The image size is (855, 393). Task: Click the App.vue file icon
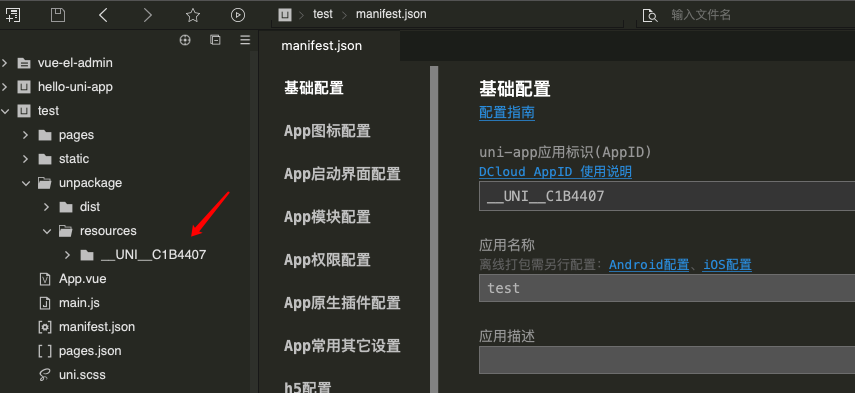point(45,279)
